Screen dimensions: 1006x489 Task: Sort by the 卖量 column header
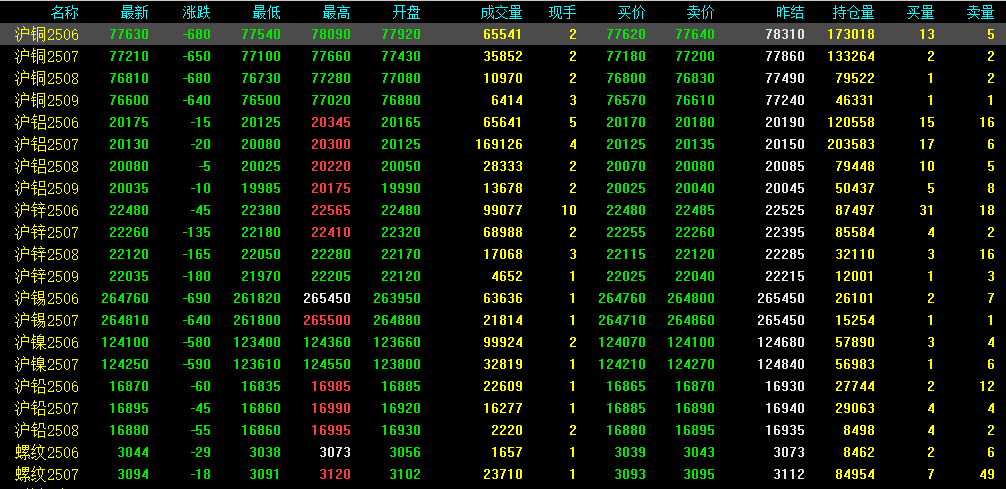point(981,12)
